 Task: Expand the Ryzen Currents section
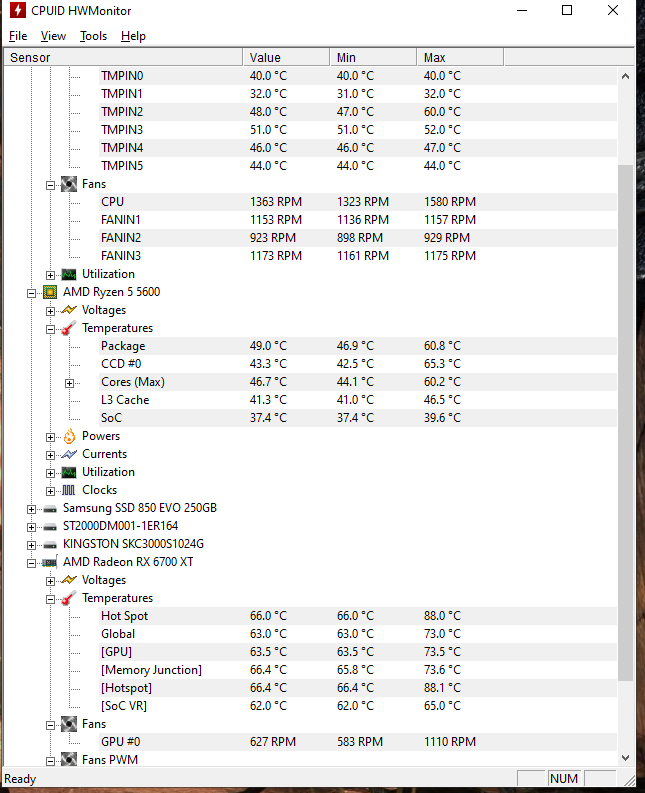tap(50, 455)
